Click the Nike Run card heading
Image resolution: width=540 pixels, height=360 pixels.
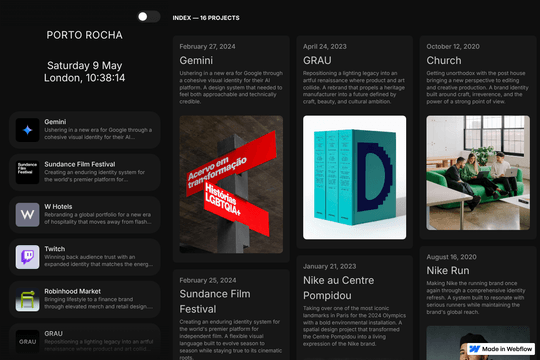click(448, 271)
